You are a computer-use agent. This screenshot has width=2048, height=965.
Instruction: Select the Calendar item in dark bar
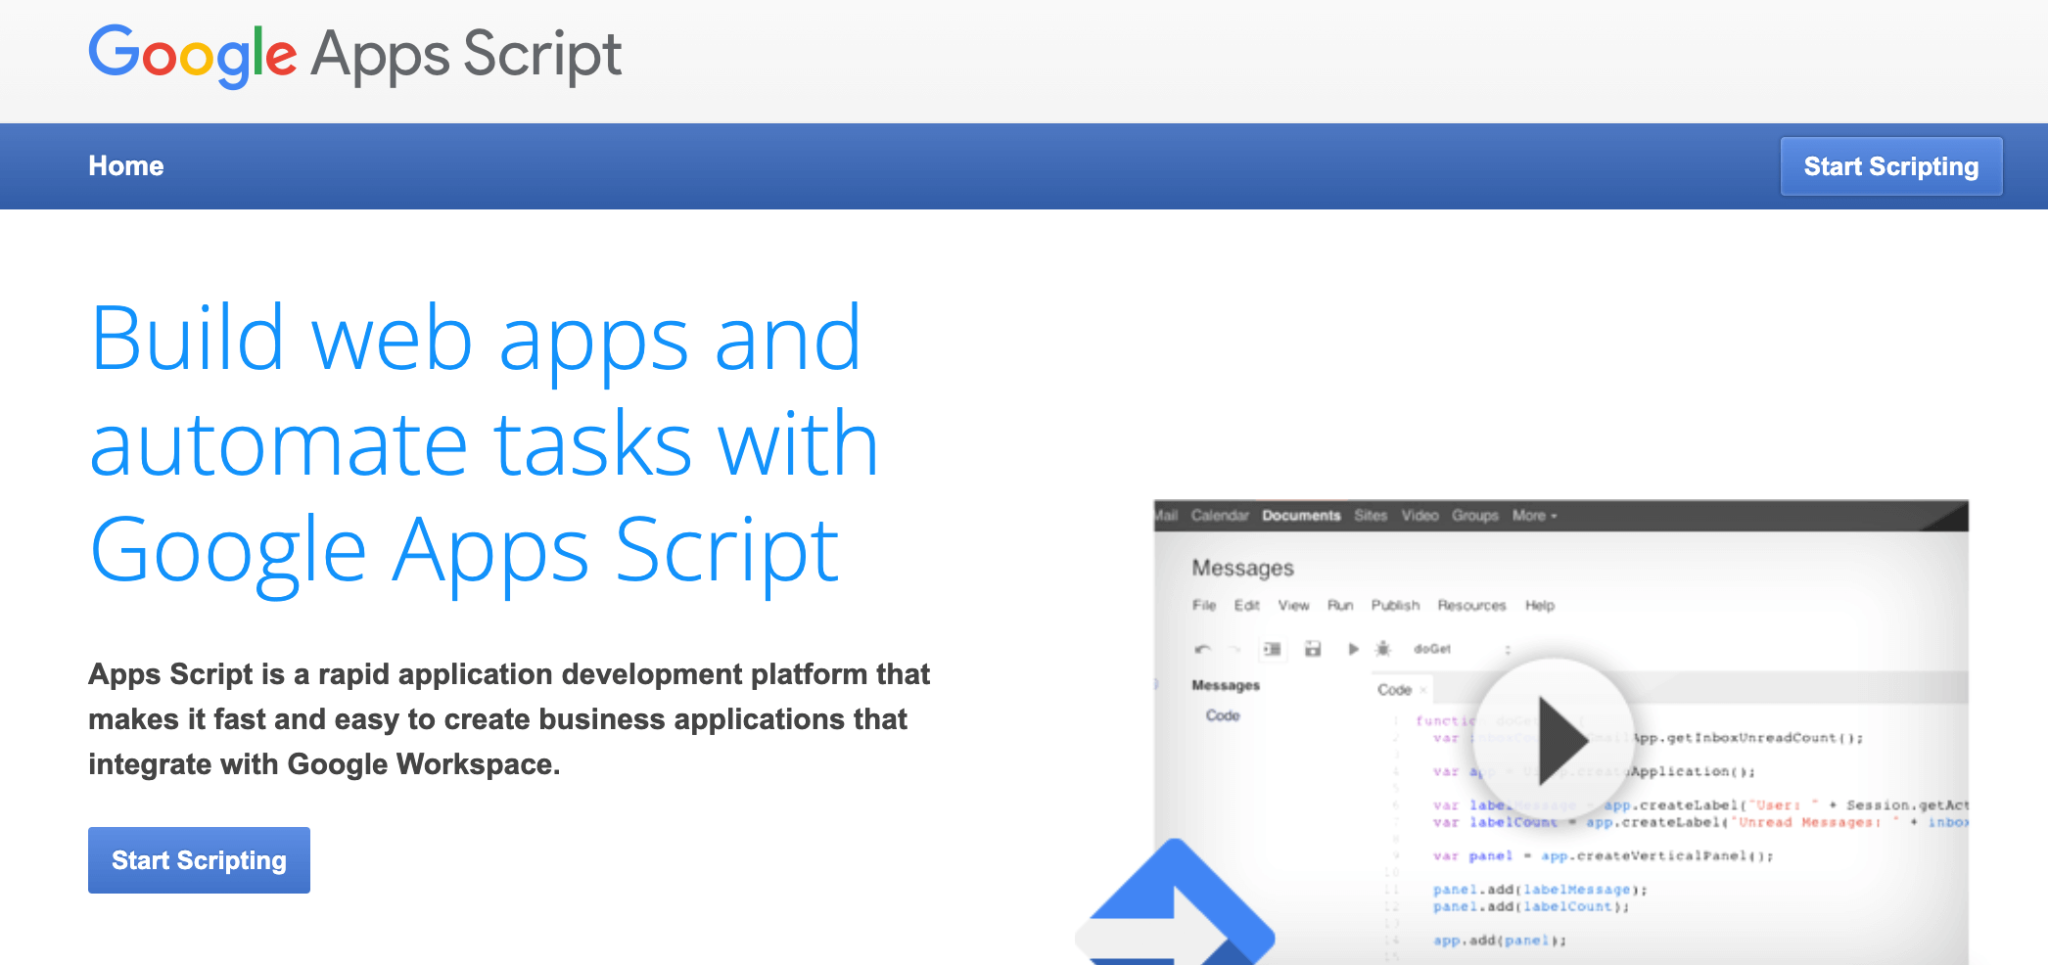tap(1219, 516)
